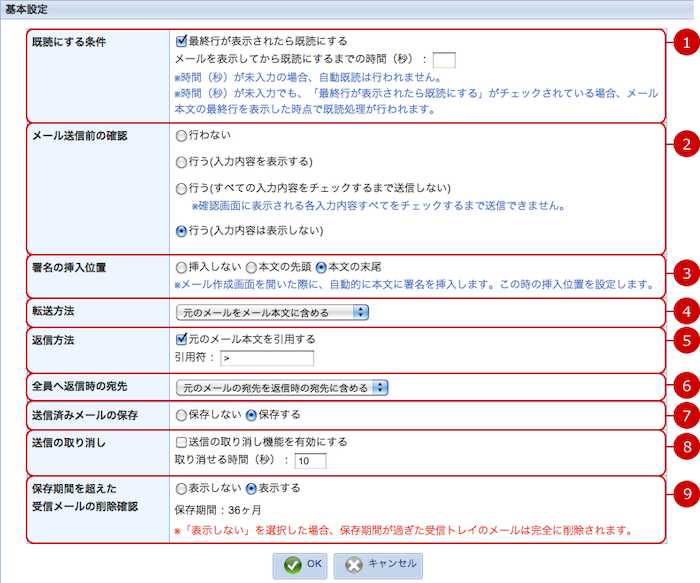The height and width of the screenshot is (583, 700).
Task: Click the 引用符 input field
Action: point(267,358)
